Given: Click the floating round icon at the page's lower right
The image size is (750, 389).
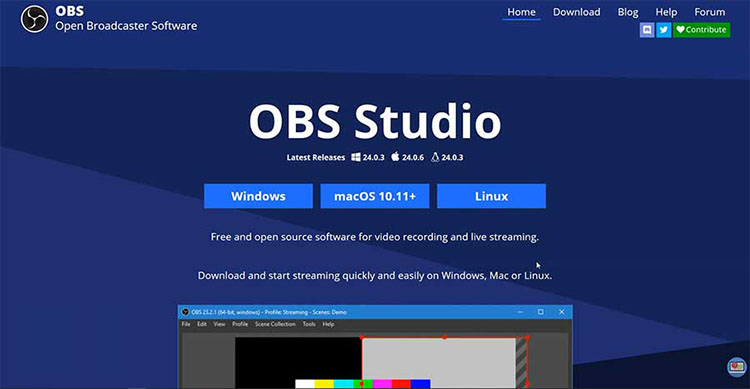Looking at the screenshot, I should [x=737, y=367].
